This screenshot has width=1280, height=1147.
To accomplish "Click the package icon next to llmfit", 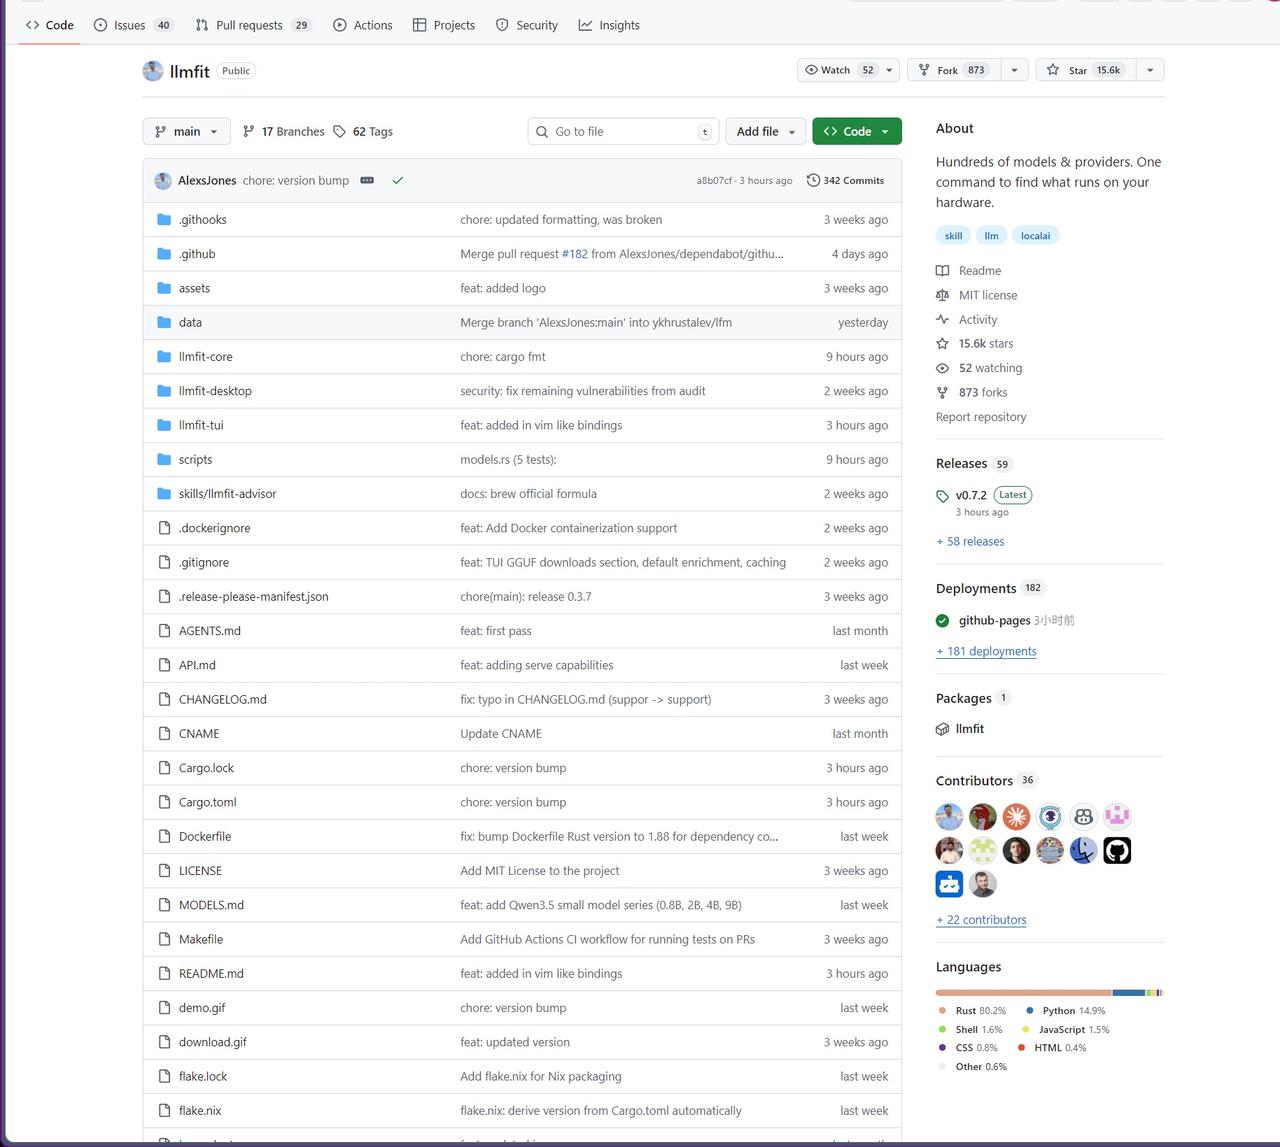I will click(942, 729).
